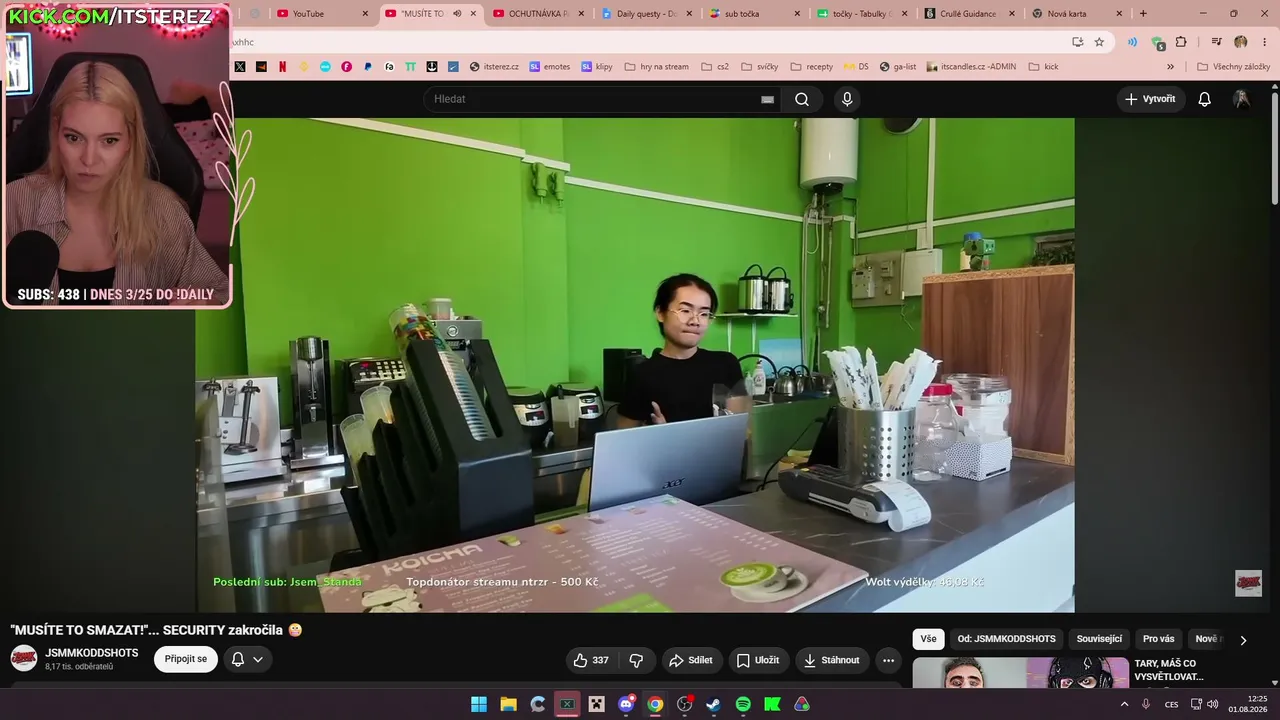
Task: Click the Sdílet share button
Action: click(690, 660)
